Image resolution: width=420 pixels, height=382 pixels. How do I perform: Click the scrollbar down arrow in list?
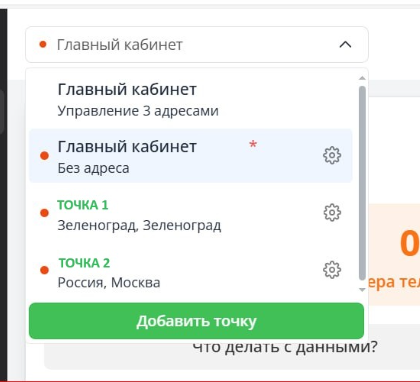coord(362,290)
